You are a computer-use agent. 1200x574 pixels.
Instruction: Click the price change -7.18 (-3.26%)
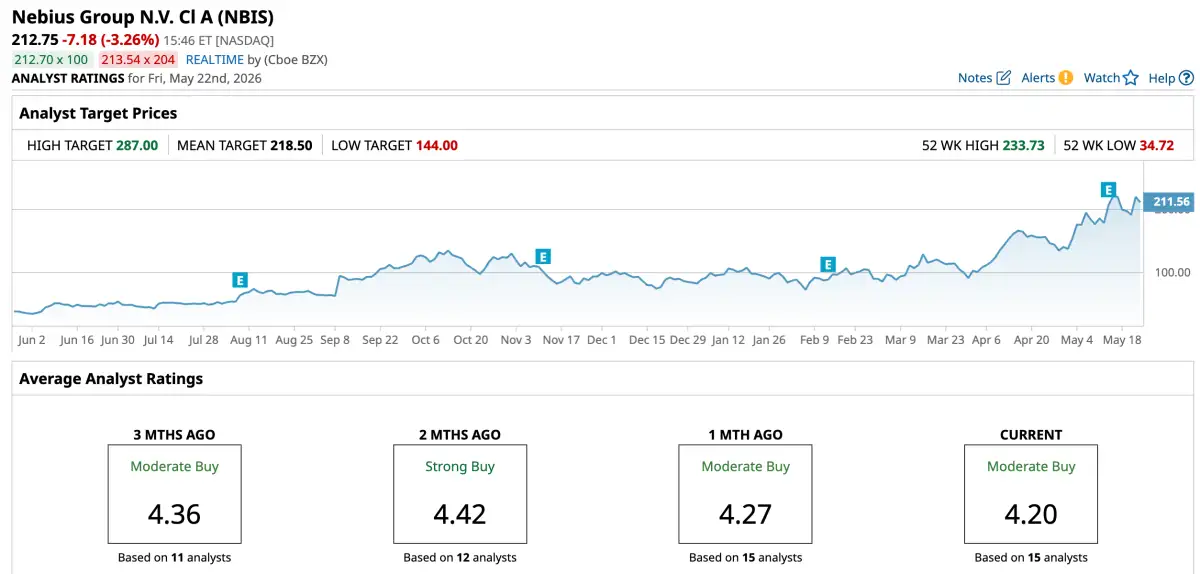(x=110, y=39)
